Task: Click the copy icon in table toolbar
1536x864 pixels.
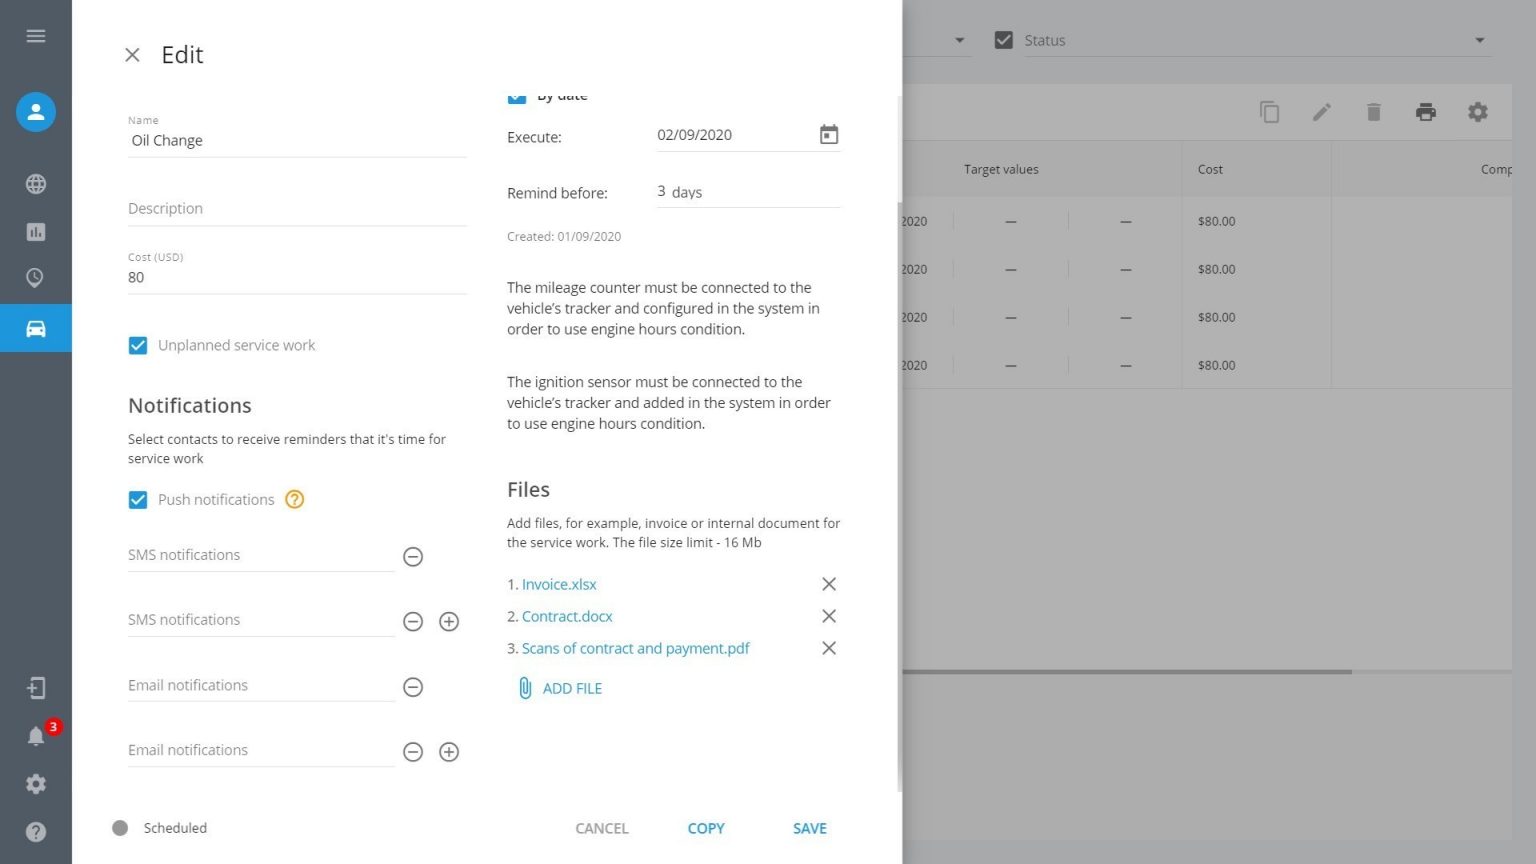Action: pyautogui.click(x=1270, y=112)
